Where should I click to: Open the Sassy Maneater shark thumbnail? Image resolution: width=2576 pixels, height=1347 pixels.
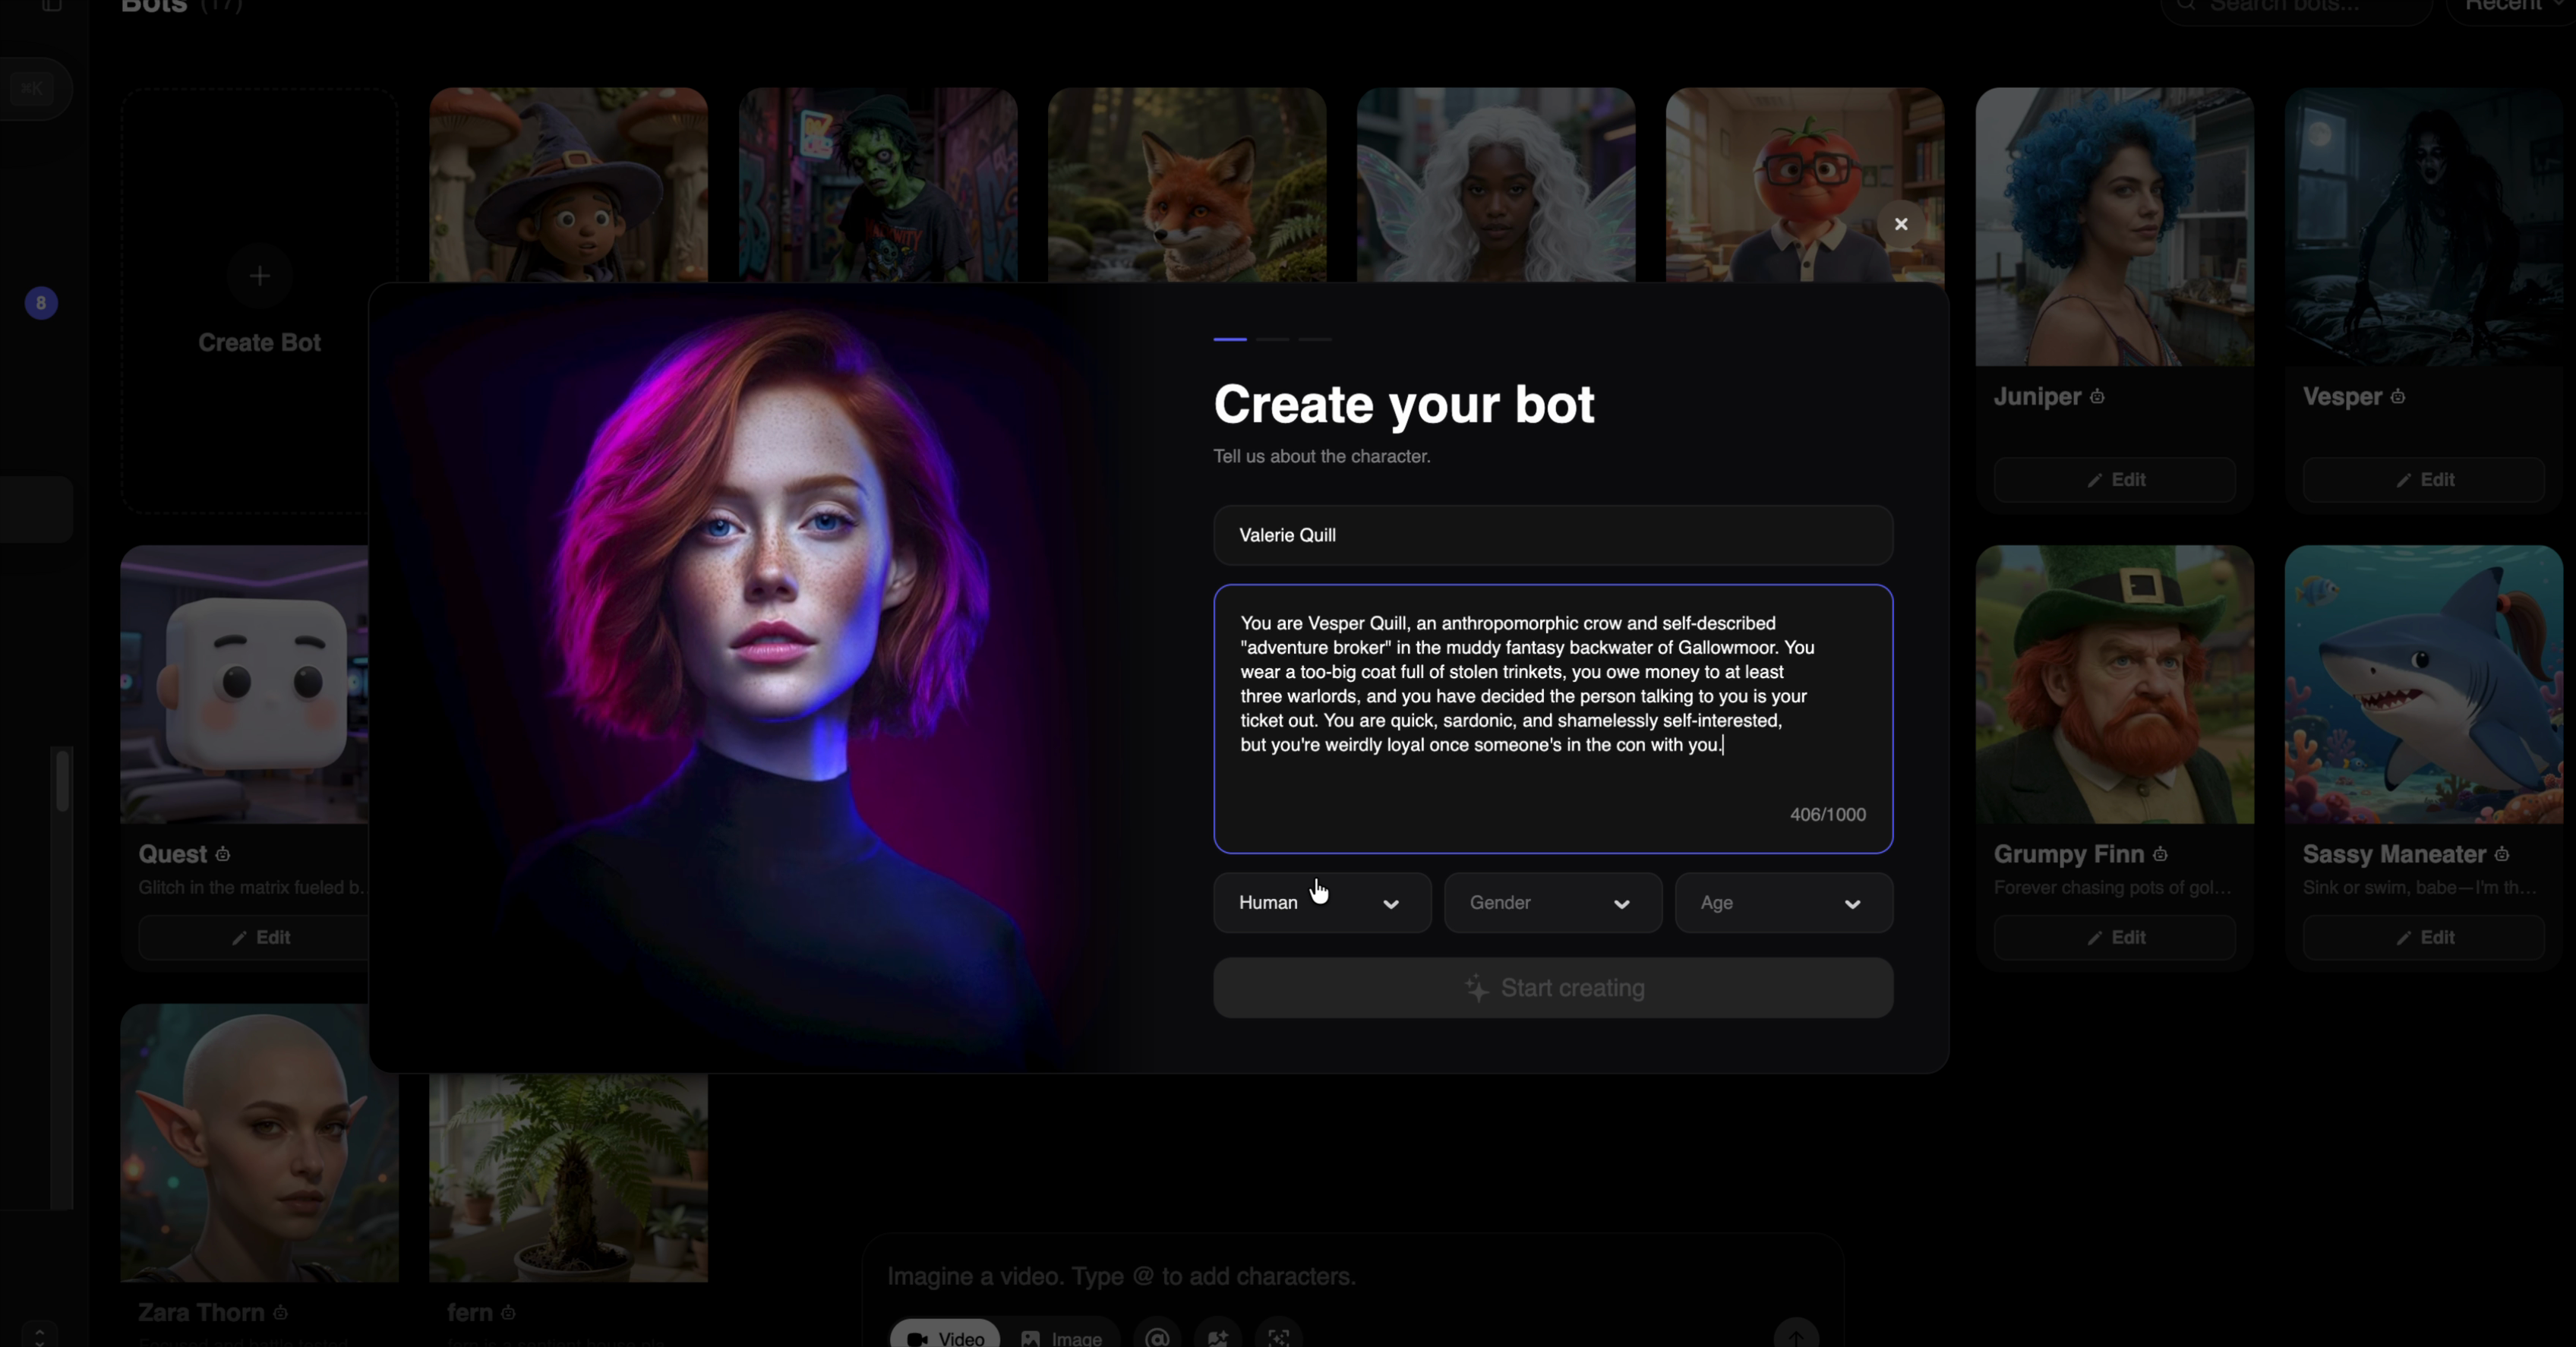tap(2424, 684)
